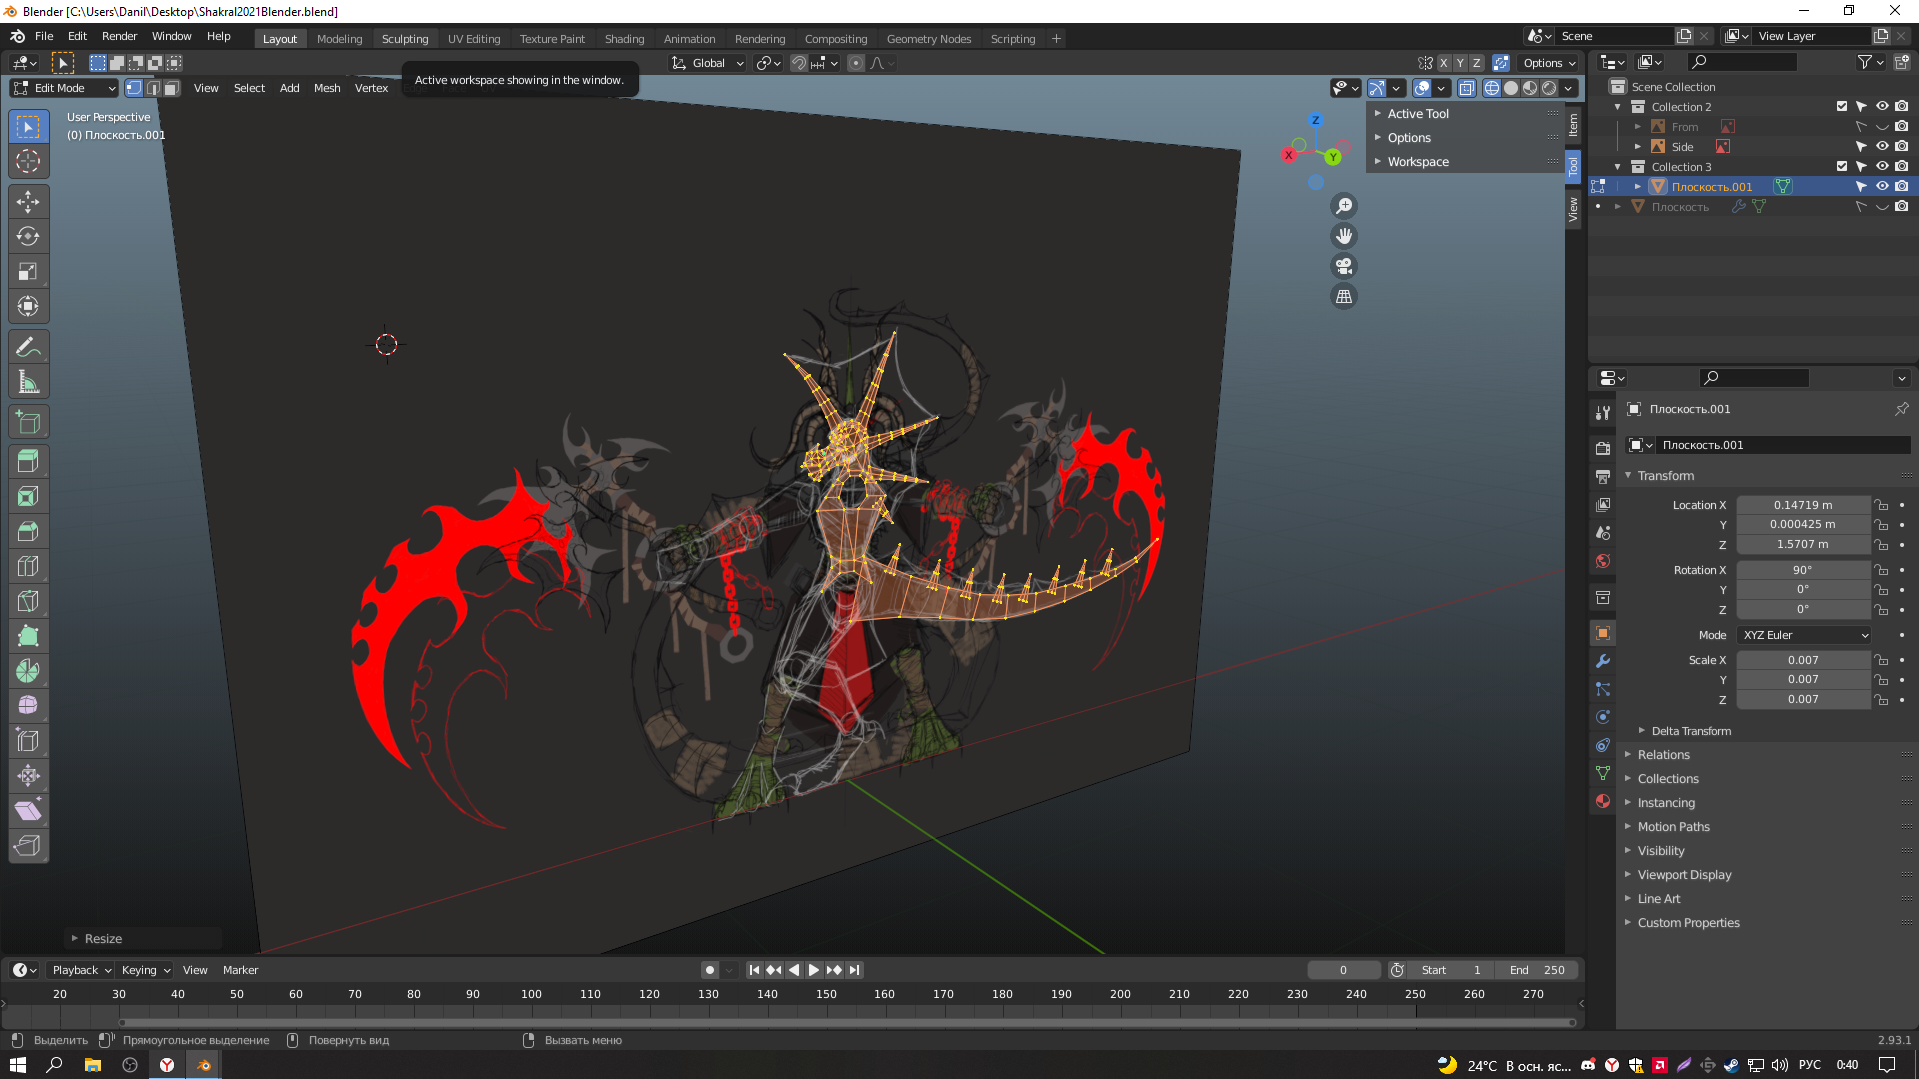Select the Bevel tool
Image resolution: width=1919 pixels, height=1079 pixels.
(28, 531)
